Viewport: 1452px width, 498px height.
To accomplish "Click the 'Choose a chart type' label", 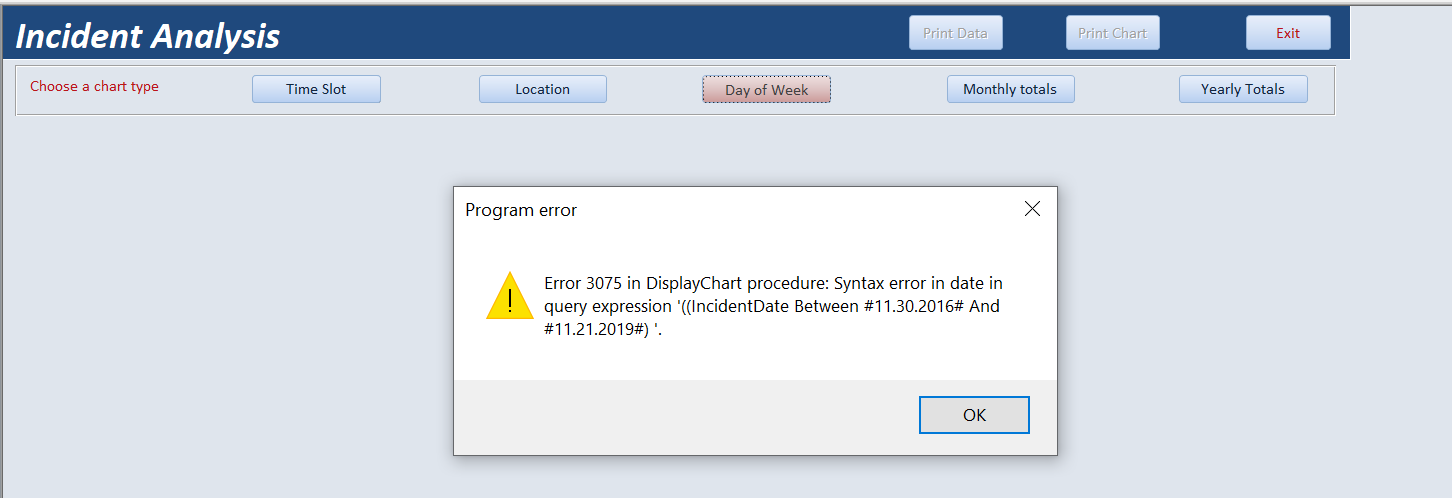I will [x=94, y=86].
